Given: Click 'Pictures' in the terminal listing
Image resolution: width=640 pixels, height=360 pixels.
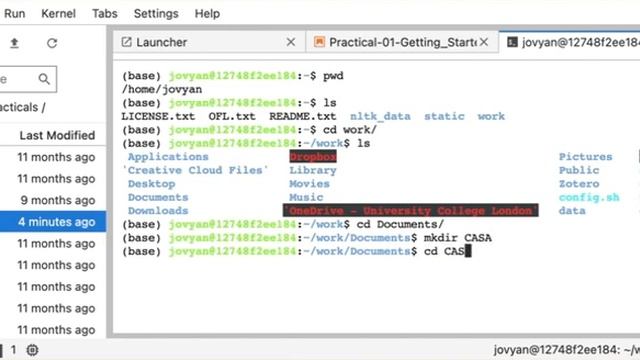Looking at the screenshot, I should (x=586, y=157).
